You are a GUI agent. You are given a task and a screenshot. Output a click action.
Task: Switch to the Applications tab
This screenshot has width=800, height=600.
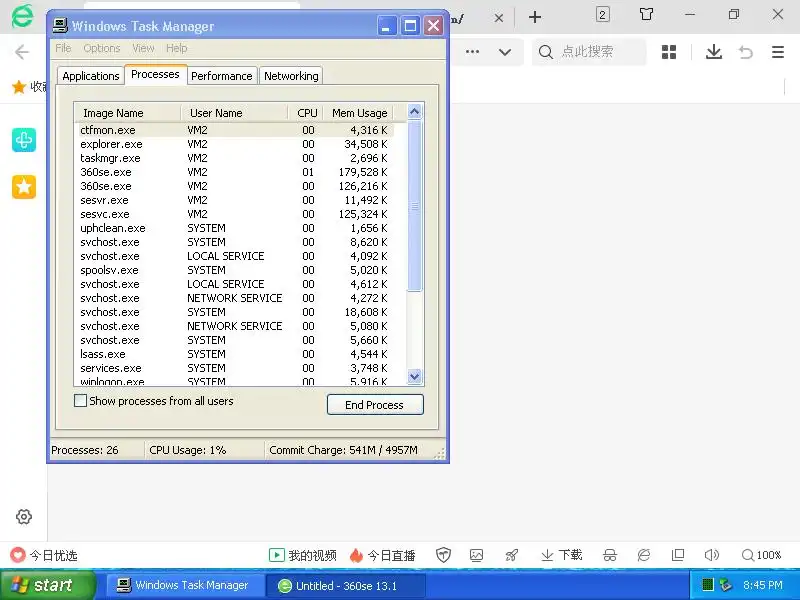[90, 76]
